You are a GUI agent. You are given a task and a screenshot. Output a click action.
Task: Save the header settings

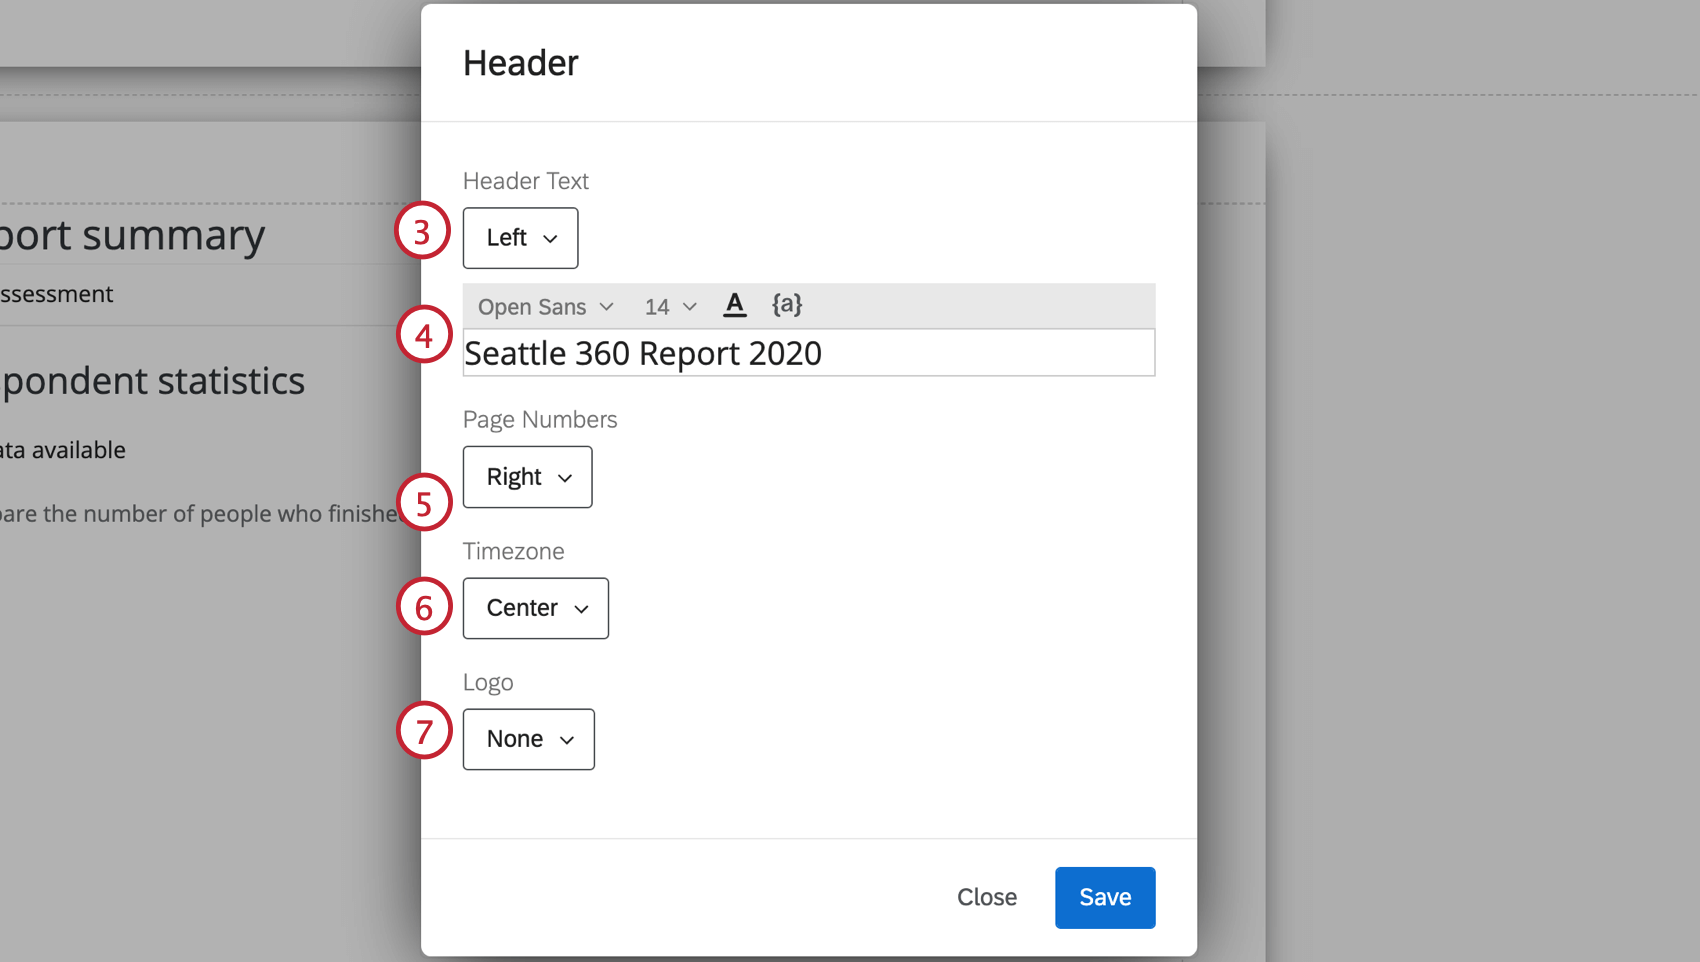1104,897
